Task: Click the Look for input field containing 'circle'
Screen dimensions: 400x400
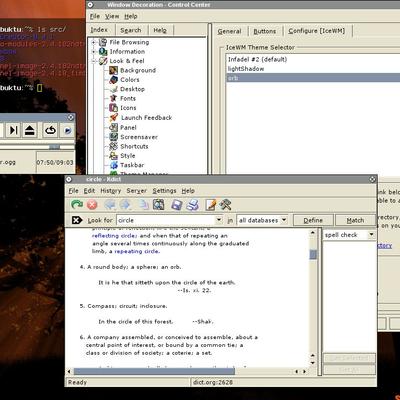Action: click(166, 220)
